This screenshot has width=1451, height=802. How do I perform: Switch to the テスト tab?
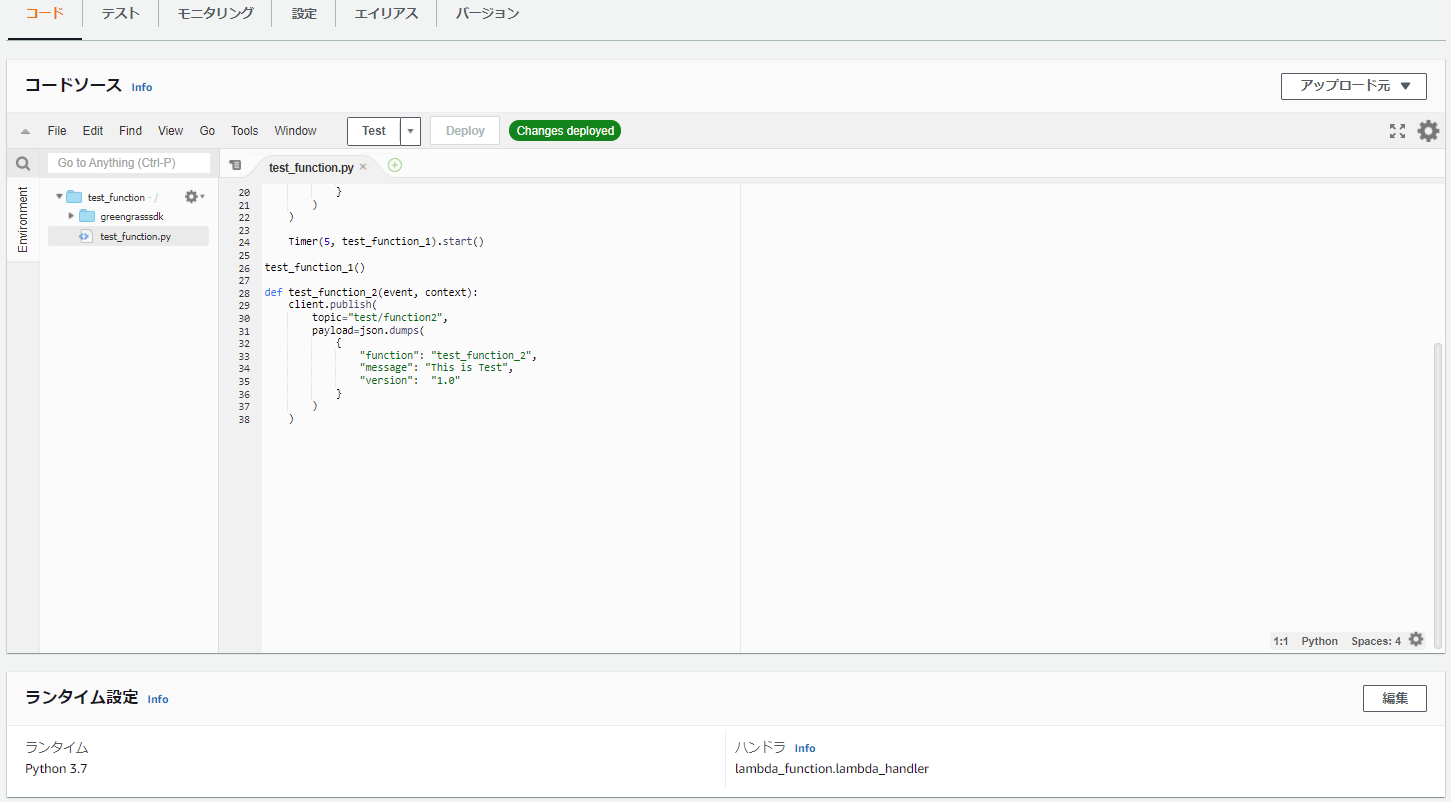[120, 14]
